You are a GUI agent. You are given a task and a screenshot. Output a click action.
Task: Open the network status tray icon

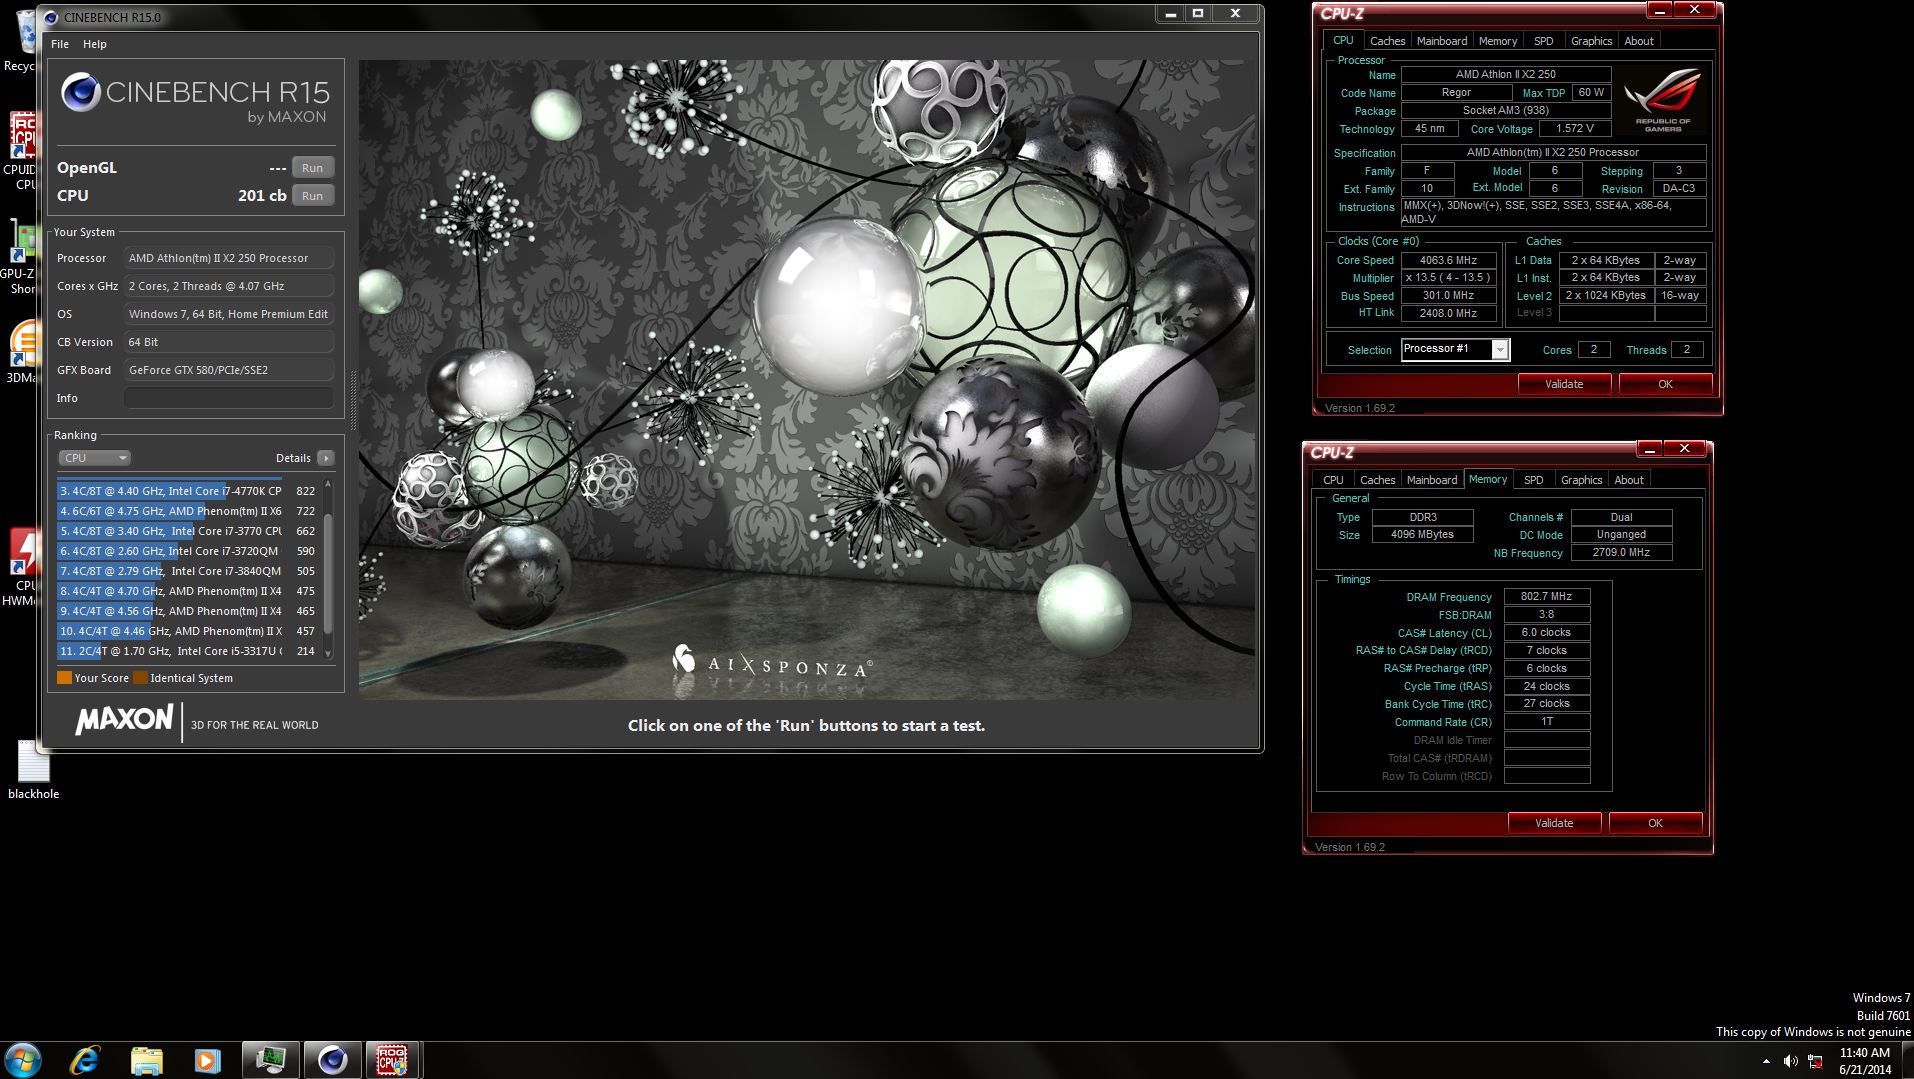pos(1815,1061)
